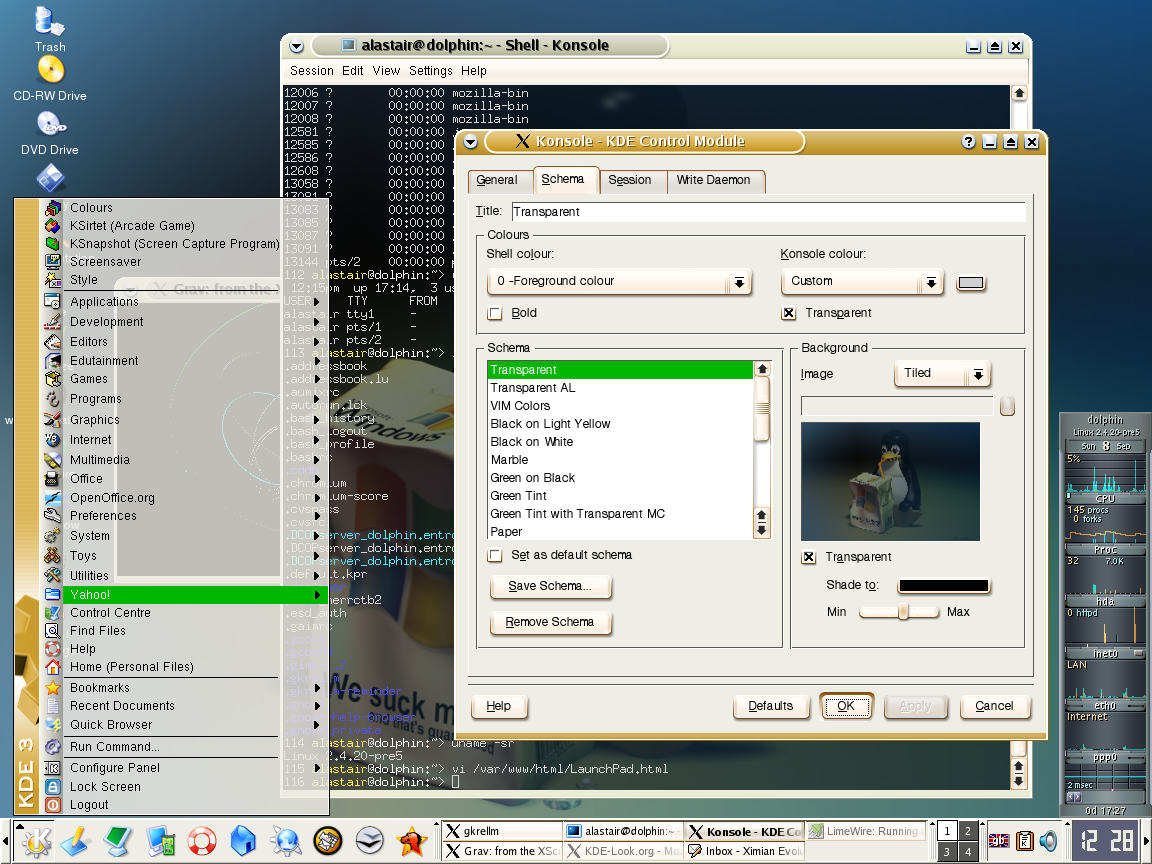The width and height of the screenshot is (1152, 864).
Task: Click the background image file browse button
Action: click(x=1007, y=406)
